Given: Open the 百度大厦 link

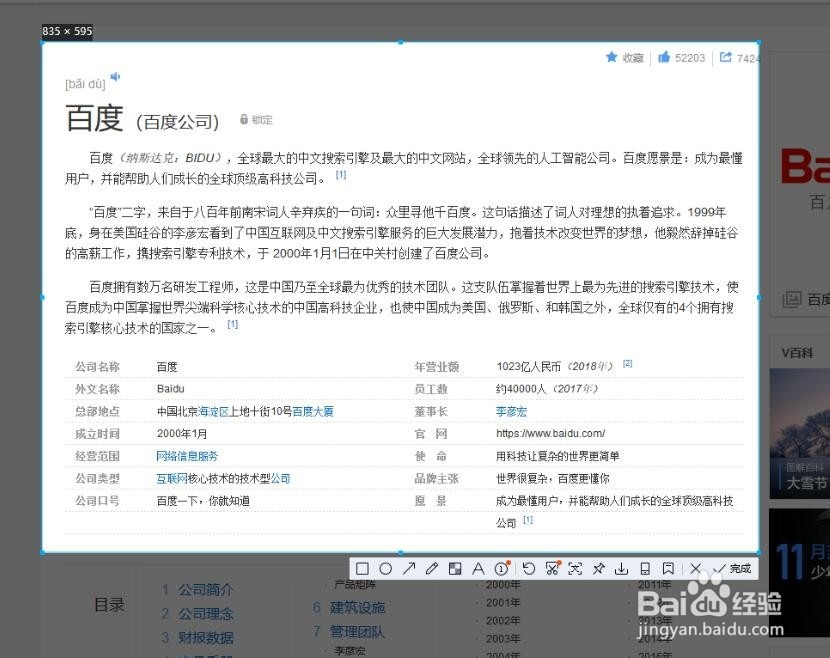Looking at the screenshot, I should tap(313, 411).
